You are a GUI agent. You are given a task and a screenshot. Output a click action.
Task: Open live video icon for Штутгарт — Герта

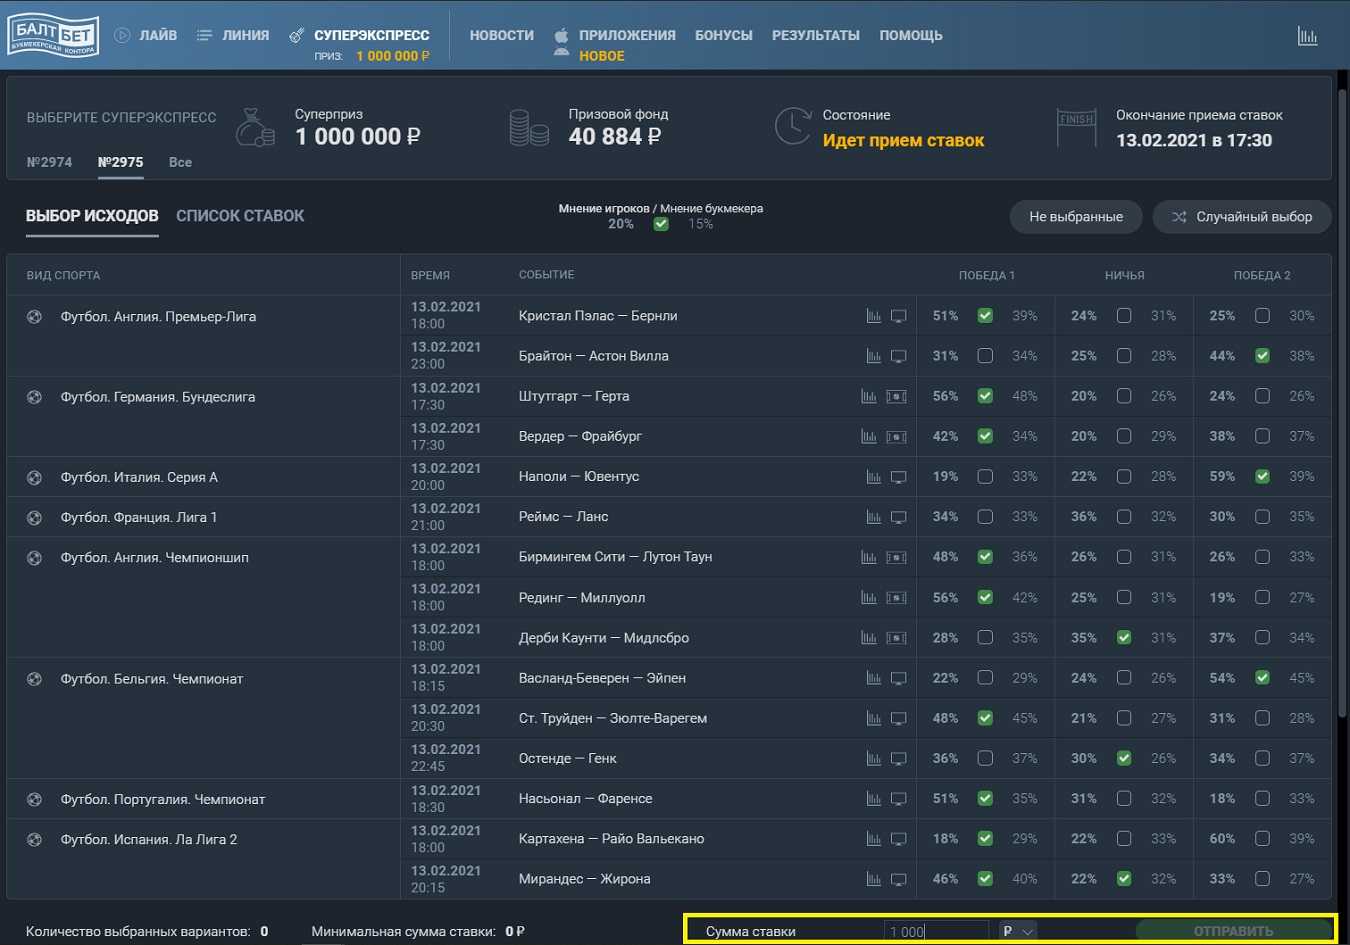click(896, 396)
